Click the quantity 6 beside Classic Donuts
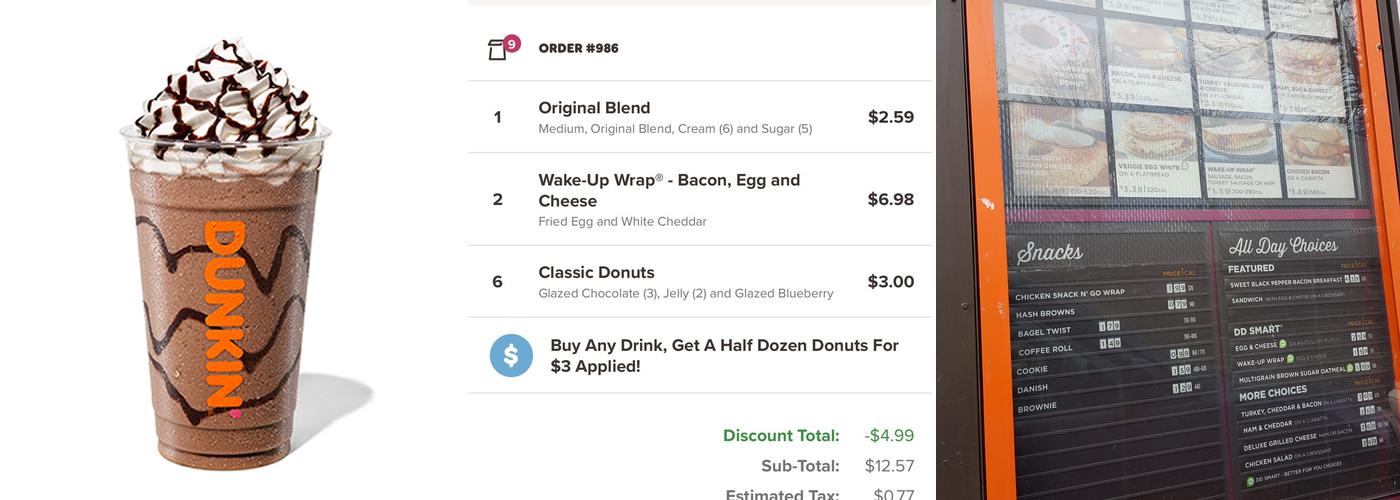The image size is (1400, 500). 497,282
